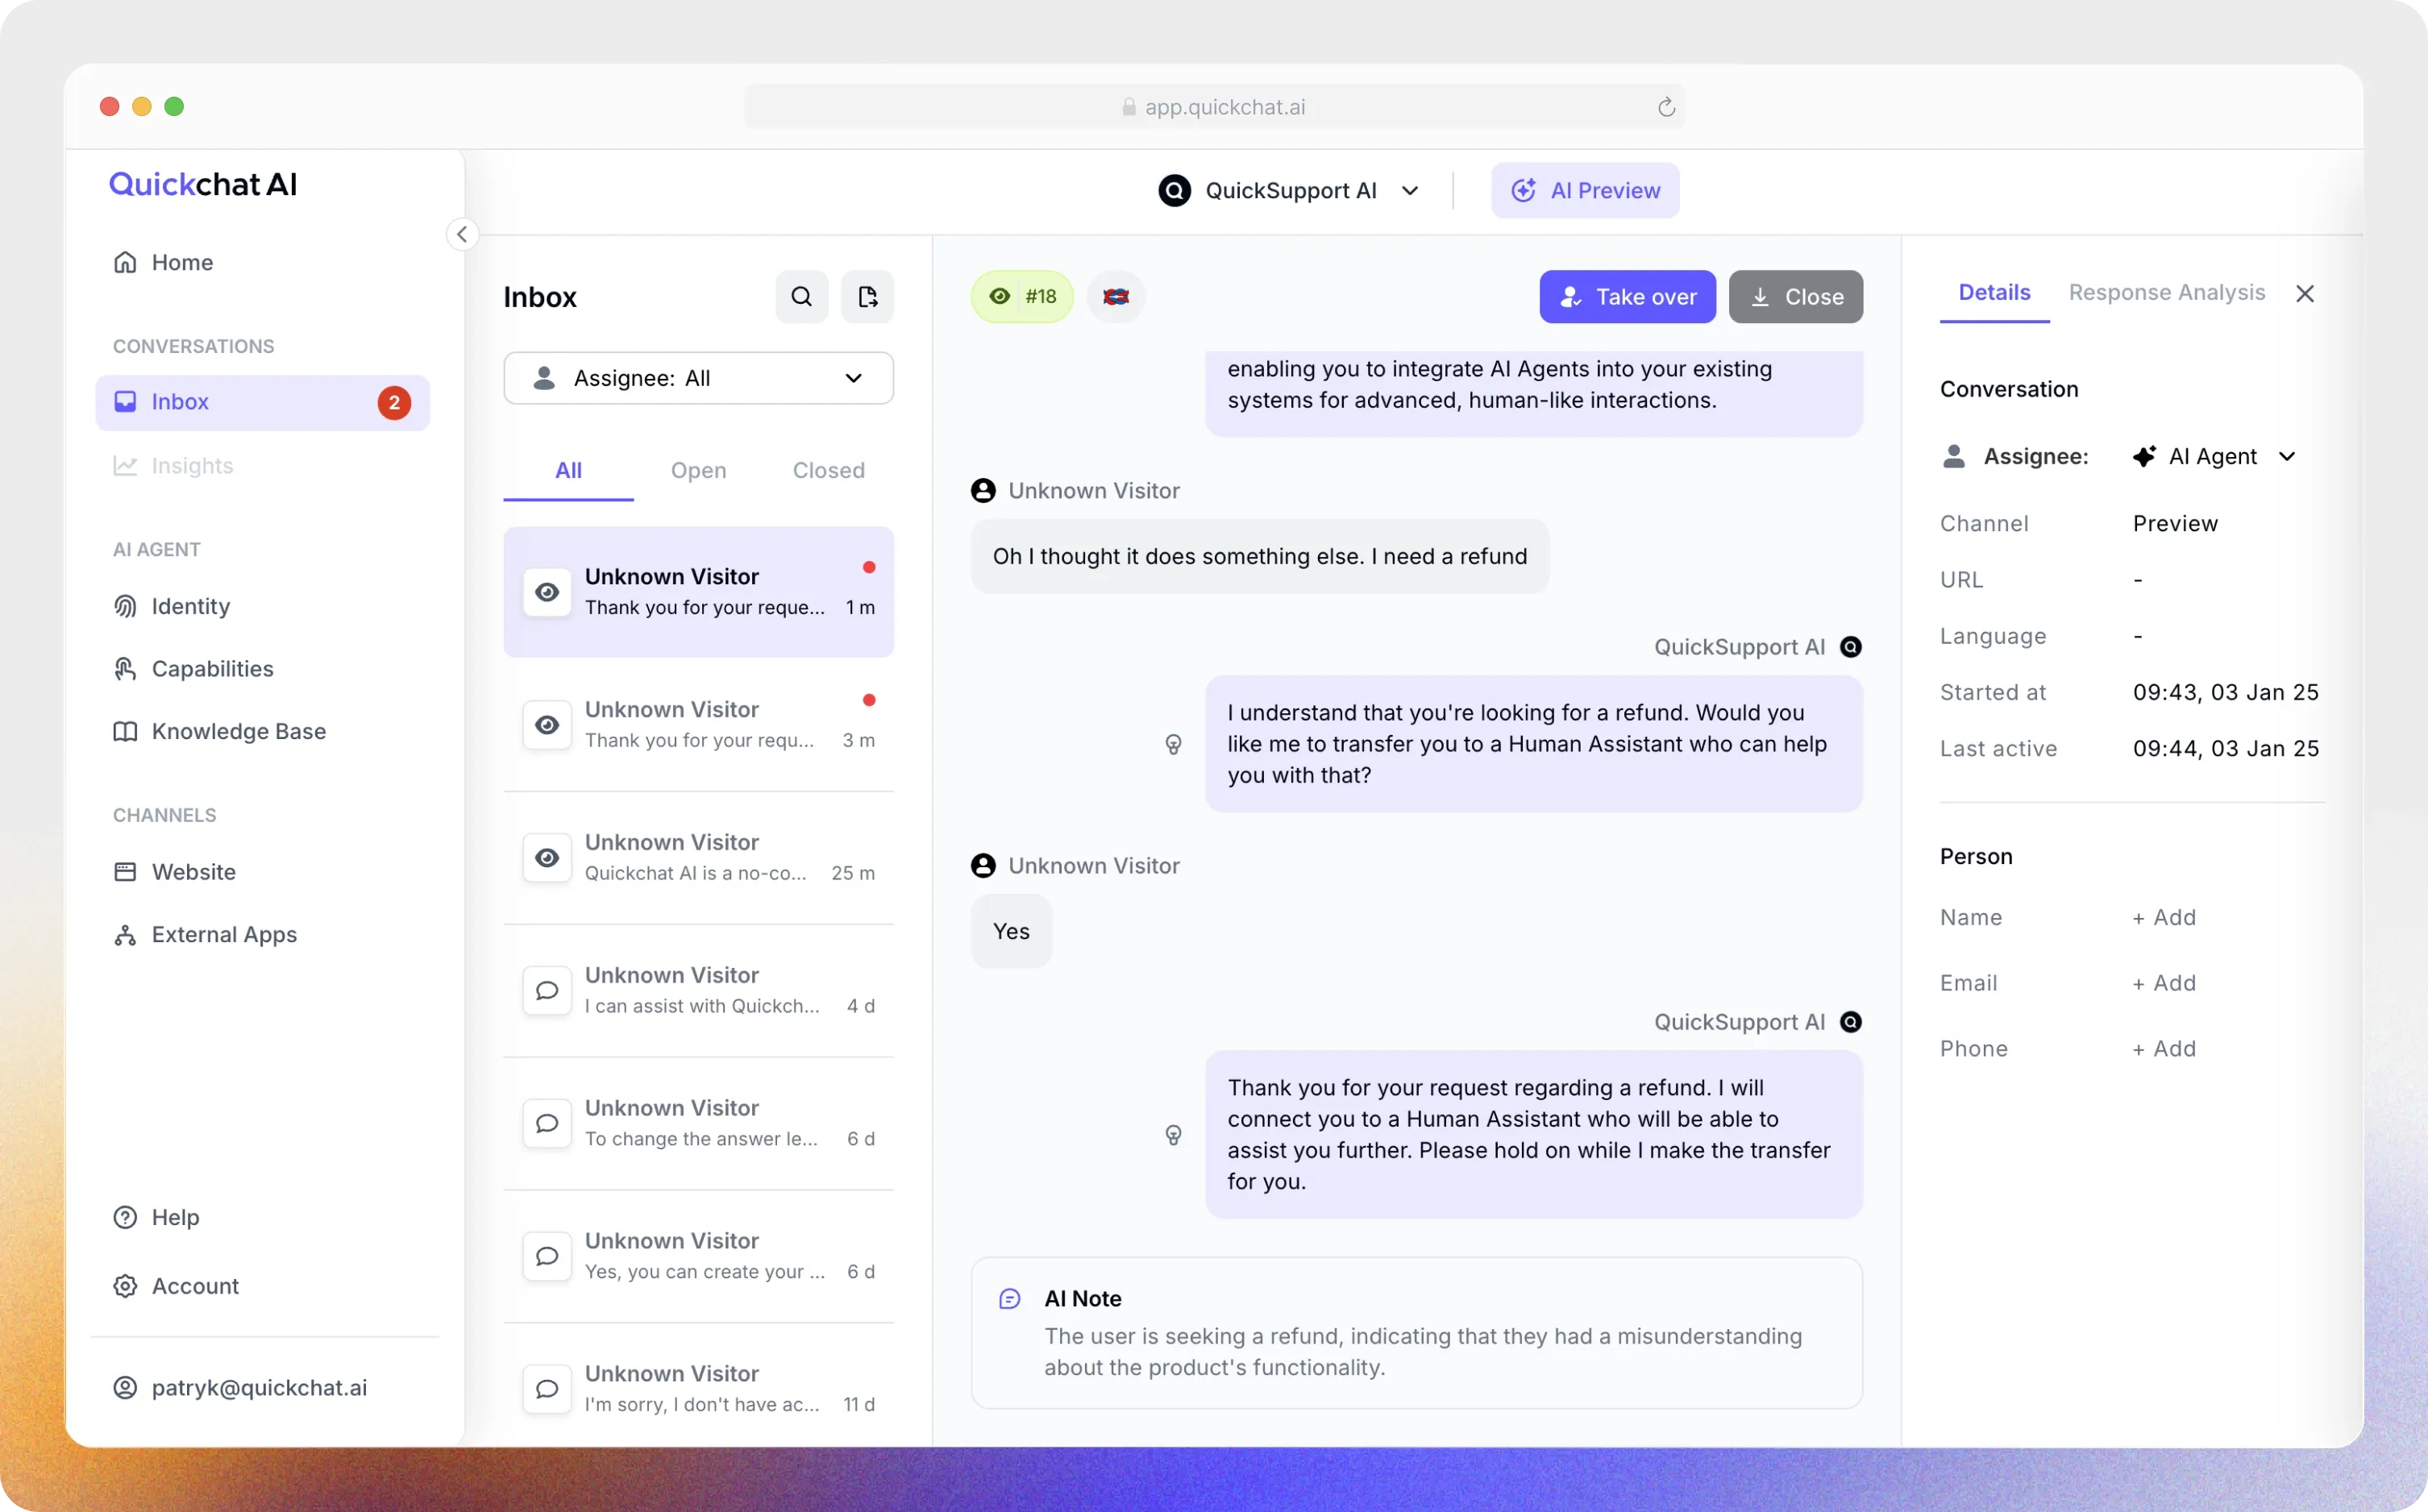This screenshot has height=1512, width=2428.
Task: Click the language flag badge beside #18
Action: point(1116,296)
